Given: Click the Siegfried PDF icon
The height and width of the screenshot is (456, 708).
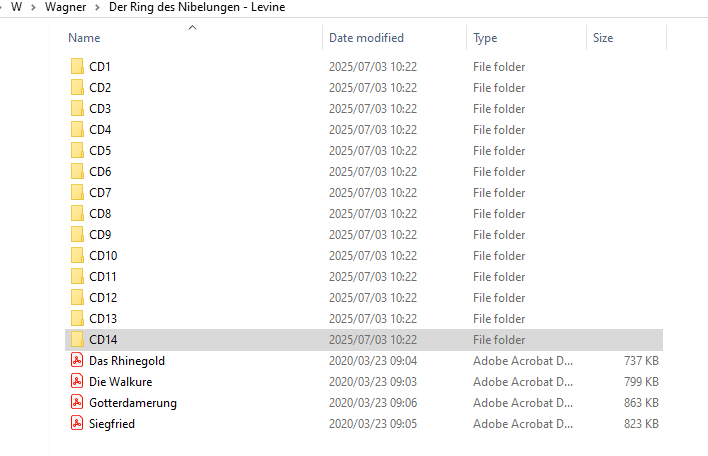Looking at the screenshot, I should [x=77, y=424].
